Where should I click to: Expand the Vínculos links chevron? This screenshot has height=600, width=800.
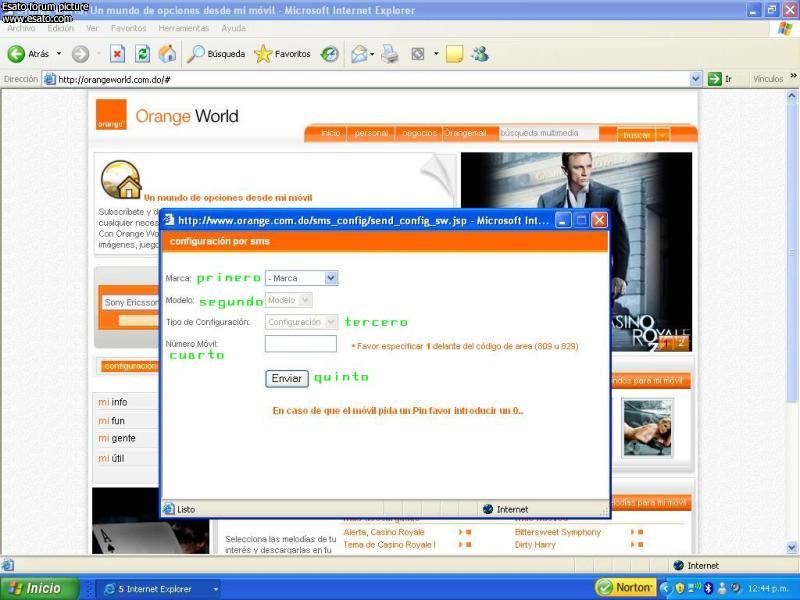pos(793,77)
